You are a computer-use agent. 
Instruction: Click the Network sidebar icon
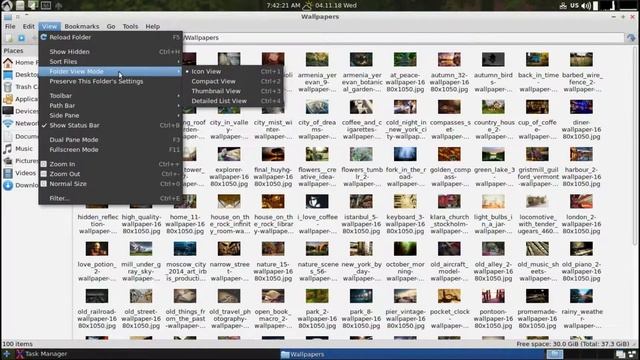click(8, 123)
